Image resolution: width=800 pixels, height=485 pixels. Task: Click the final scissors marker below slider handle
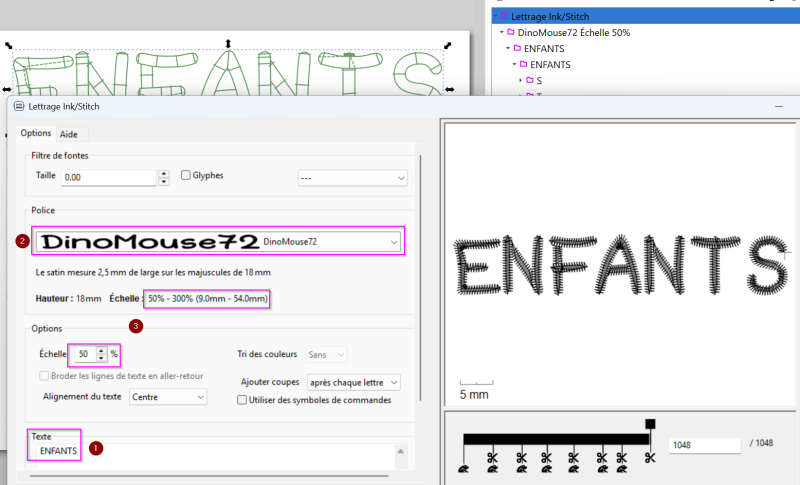649,457
